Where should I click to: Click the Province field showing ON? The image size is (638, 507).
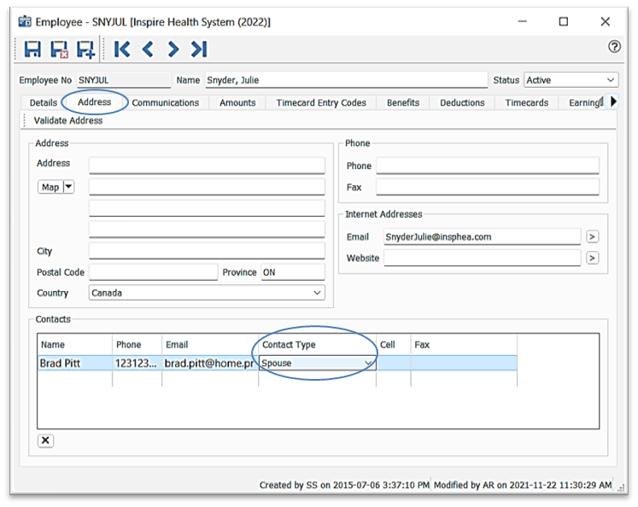click(293, 272)
